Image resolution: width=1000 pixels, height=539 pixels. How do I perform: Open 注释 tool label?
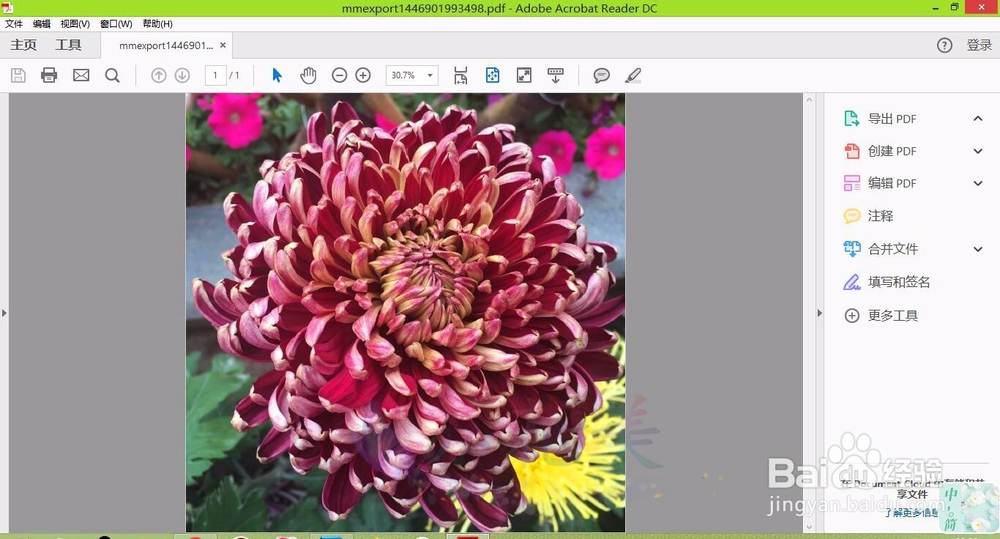881,216
